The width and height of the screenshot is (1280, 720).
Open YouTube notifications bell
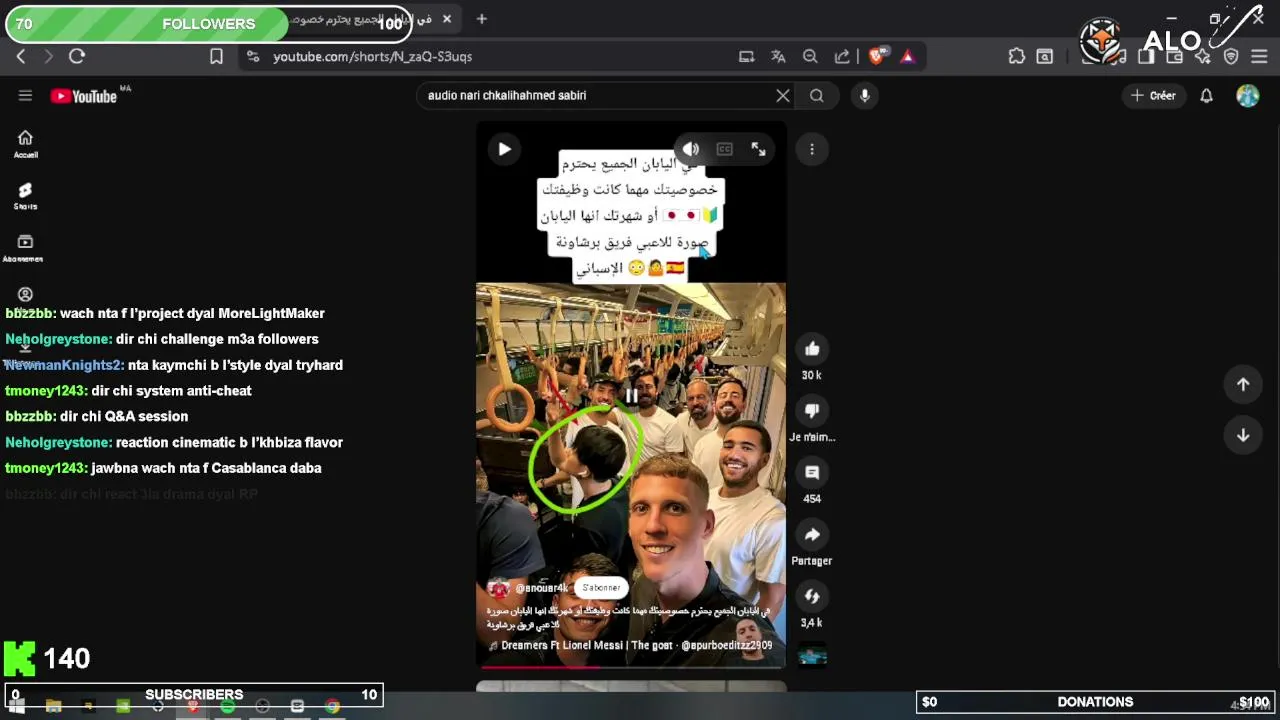point(1206,95)
